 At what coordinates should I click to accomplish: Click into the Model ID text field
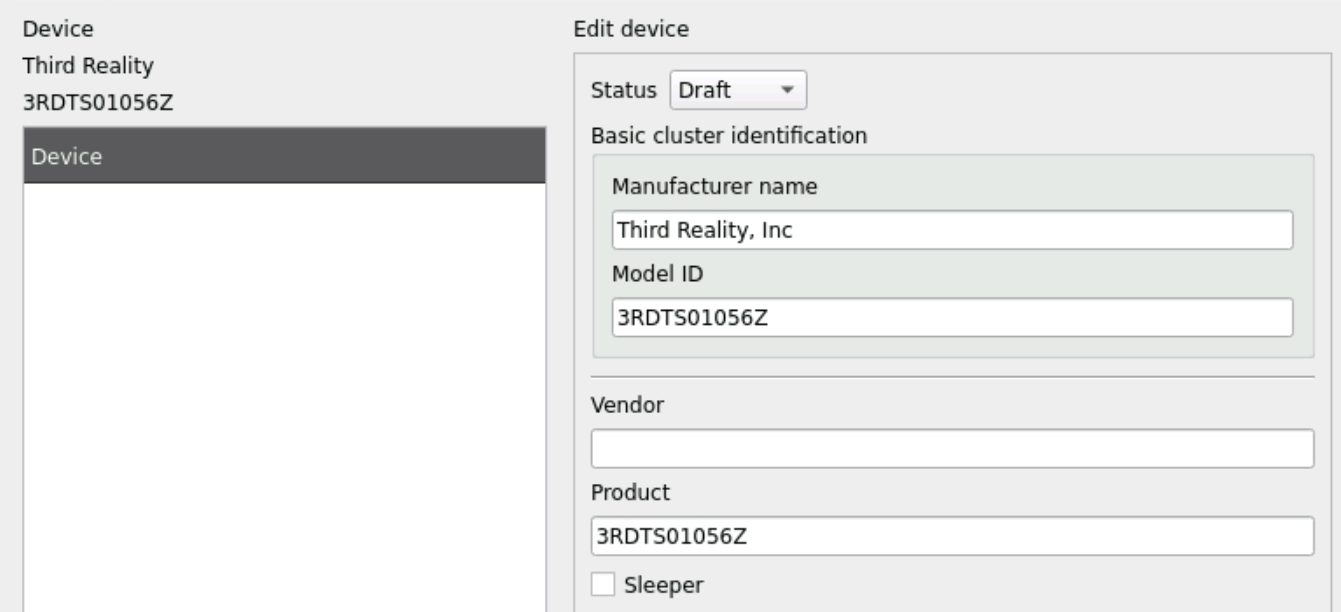(x=951, y=318)
